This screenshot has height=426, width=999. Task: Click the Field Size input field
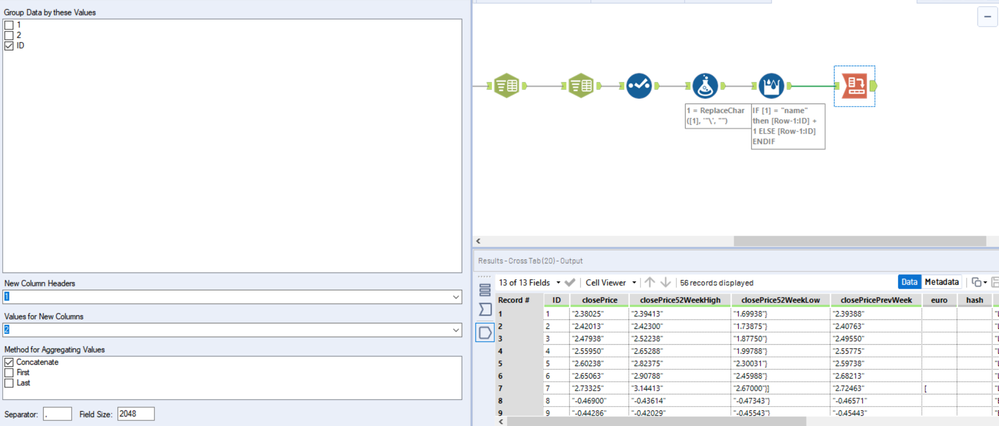pos(136,414)
